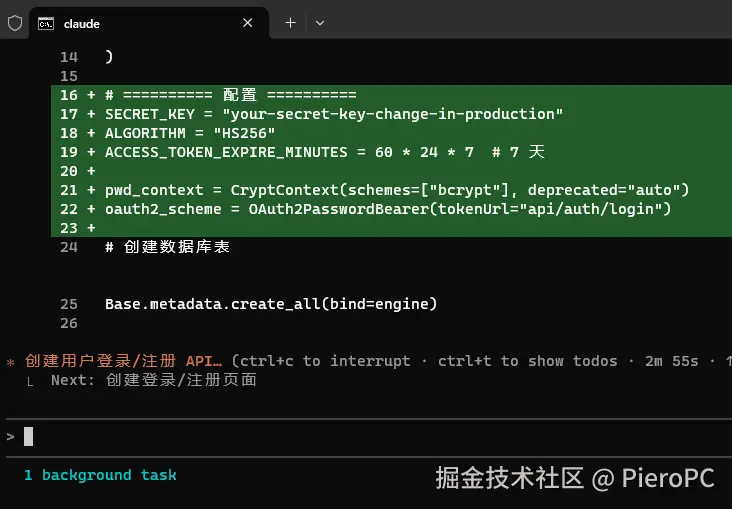Click the admin shield icon in the title bar
This screenshot has height=509, width=732.
click(15, 23)
